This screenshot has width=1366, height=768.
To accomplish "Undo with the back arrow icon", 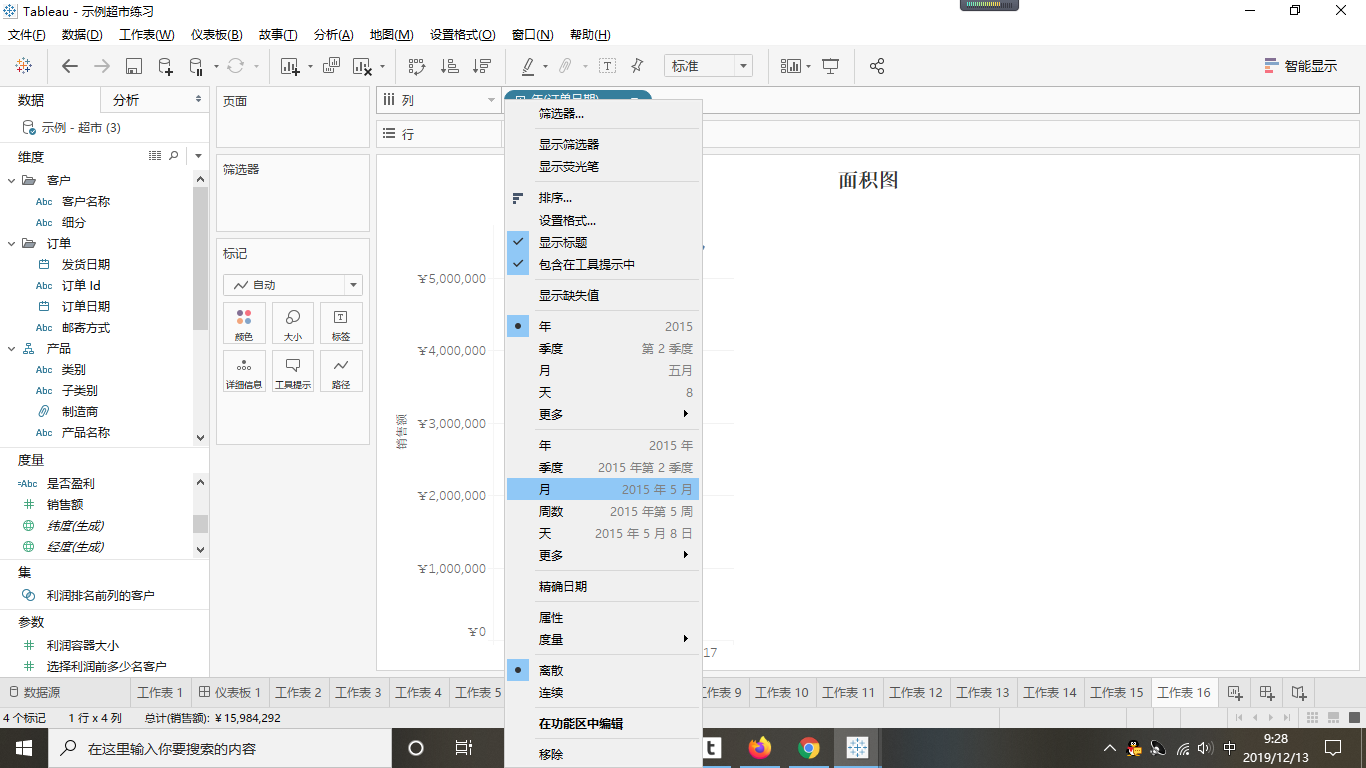I will (x=69, y=66).
